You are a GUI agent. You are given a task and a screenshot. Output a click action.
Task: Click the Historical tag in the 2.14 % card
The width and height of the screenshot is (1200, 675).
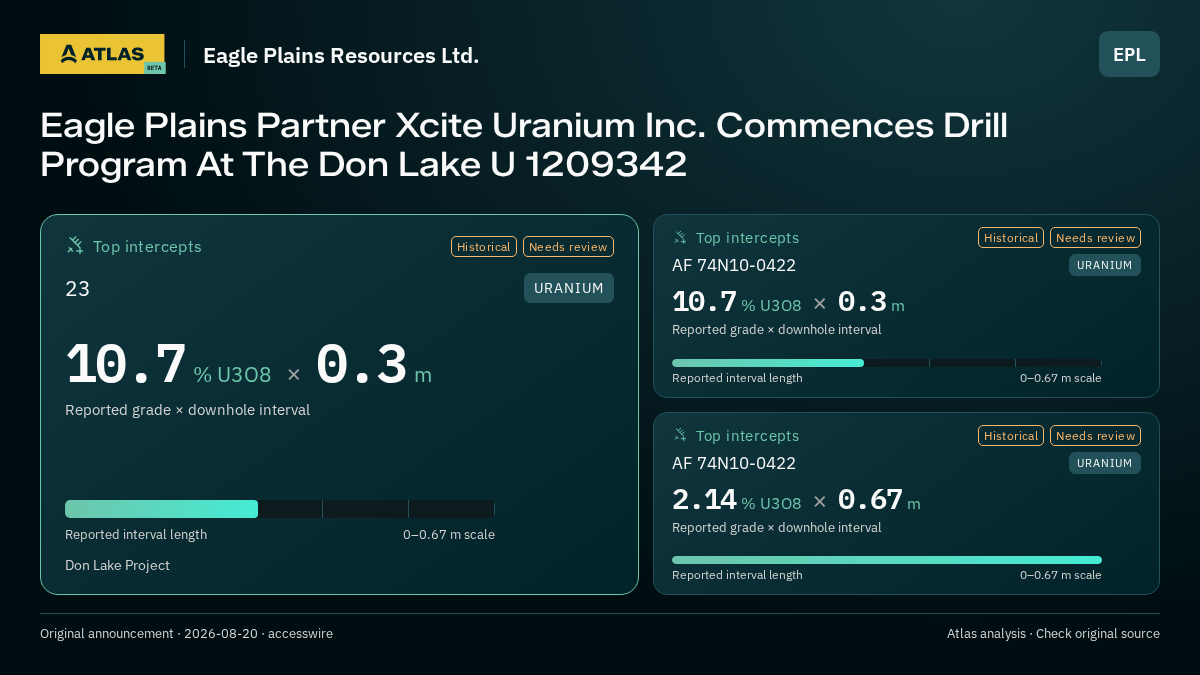tap(1011, 435)
